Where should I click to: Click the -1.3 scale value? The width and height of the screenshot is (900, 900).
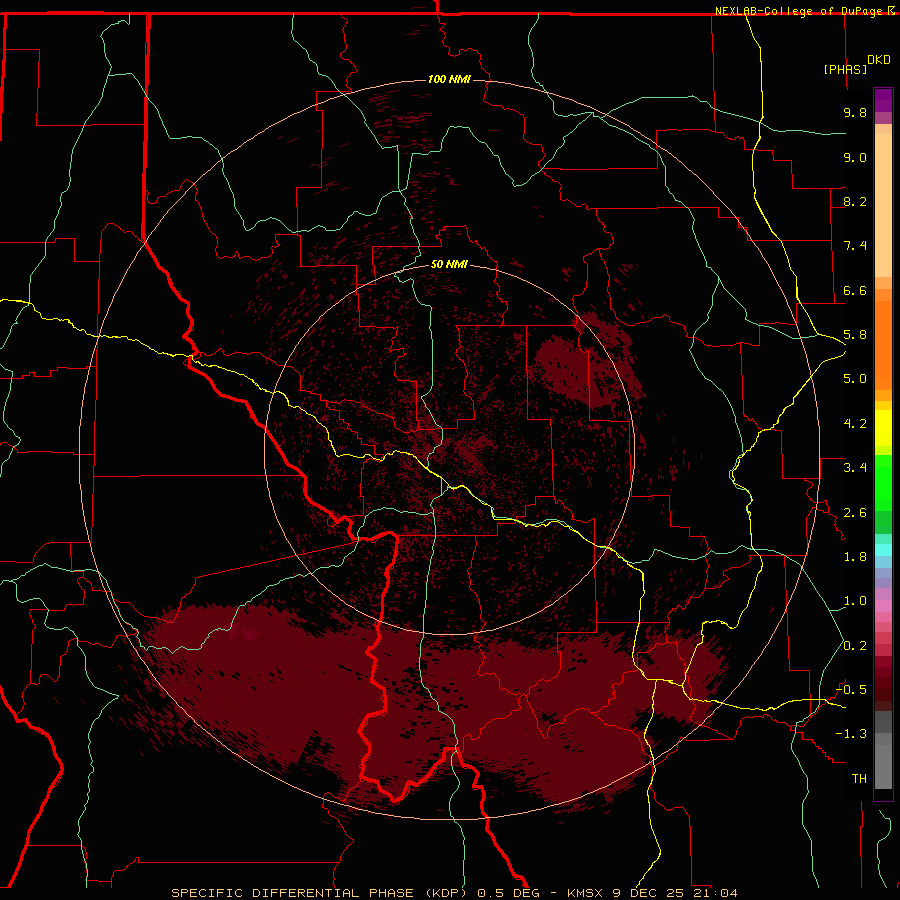pyautogui.click(x=851, y=734)
